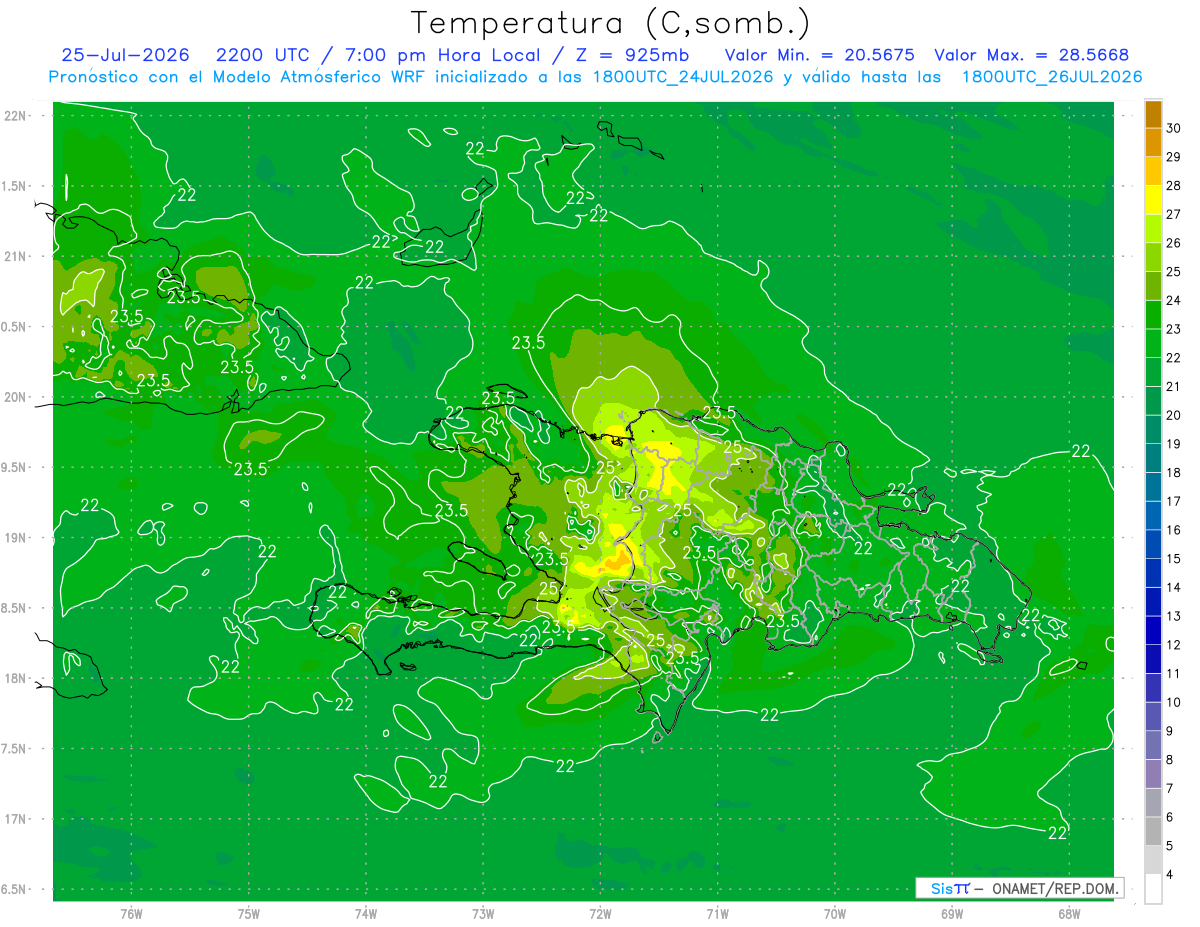Viewport: 1200px width, 927px height.
Task: Pick the purple swatch between 7 and 8
Action: tap(1153, 774)
